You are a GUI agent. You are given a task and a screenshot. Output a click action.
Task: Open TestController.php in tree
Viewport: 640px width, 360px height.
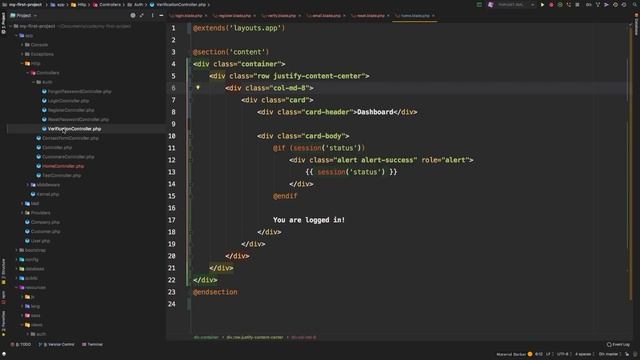tap(62, 176)
